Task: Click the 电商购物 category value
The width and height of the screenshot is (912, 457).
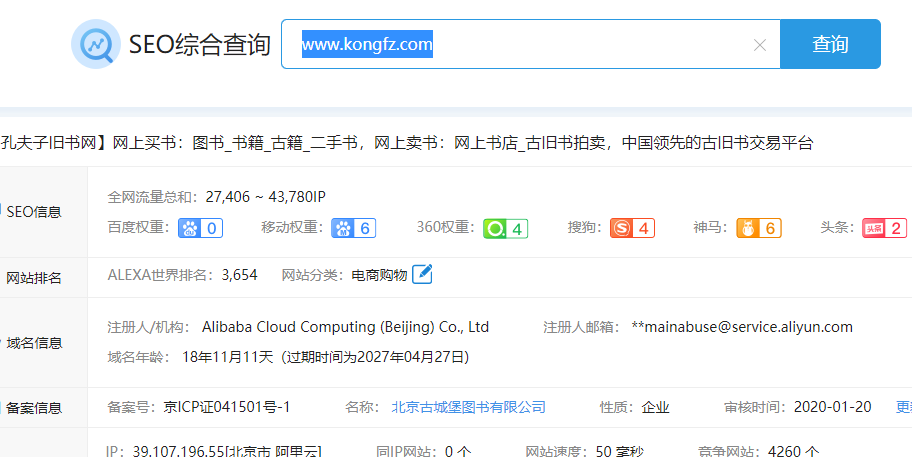Action: pyautogui.click(x=379, y=275)
